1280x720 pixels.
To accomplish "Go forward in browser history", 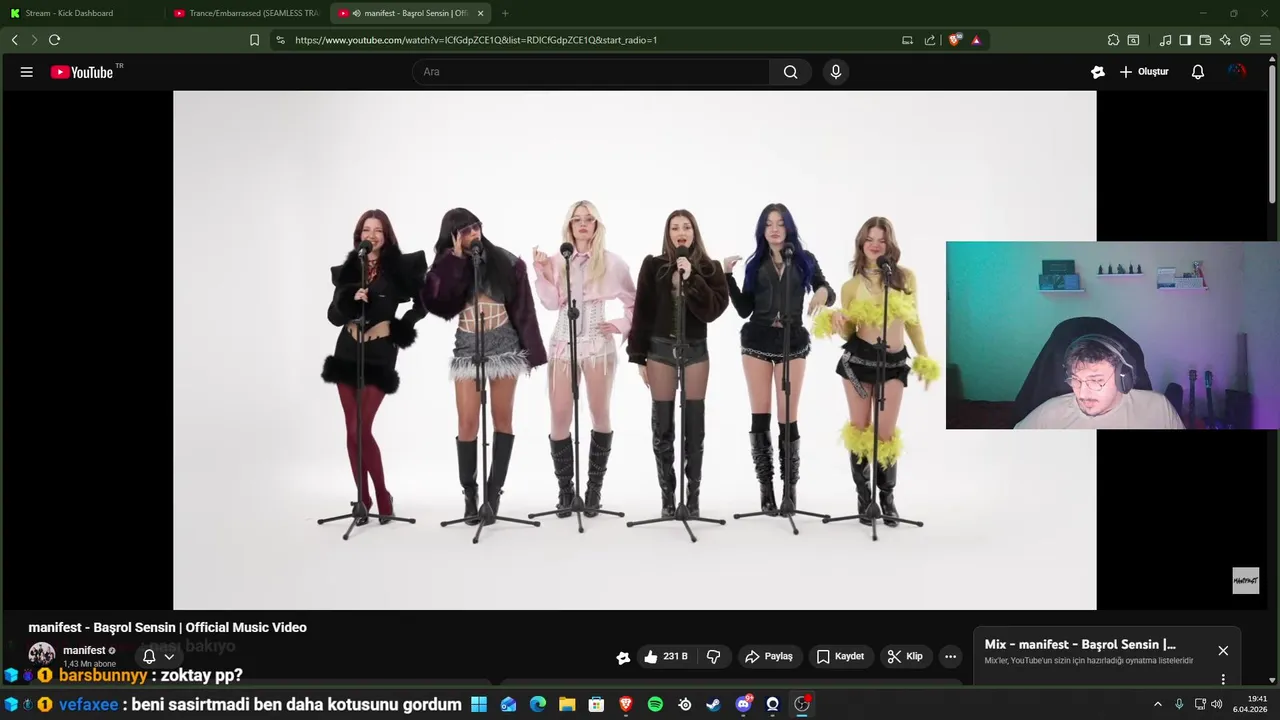I will 34,40.
